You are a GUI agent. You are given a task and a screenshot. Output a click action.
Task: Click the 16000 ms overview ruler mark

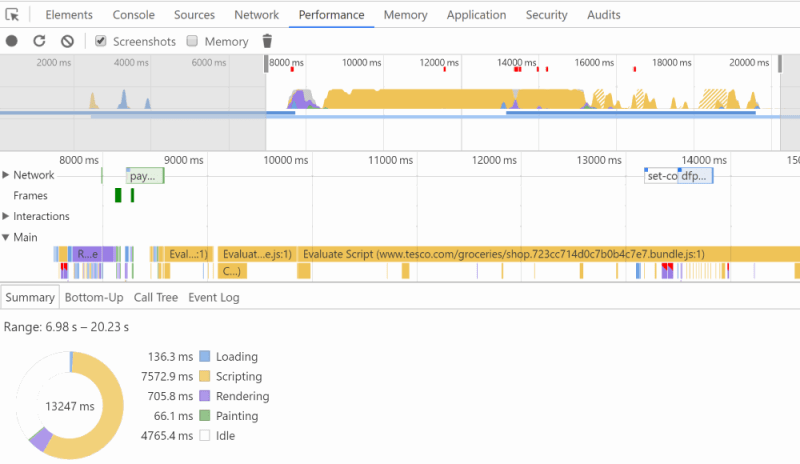(594, 62)
